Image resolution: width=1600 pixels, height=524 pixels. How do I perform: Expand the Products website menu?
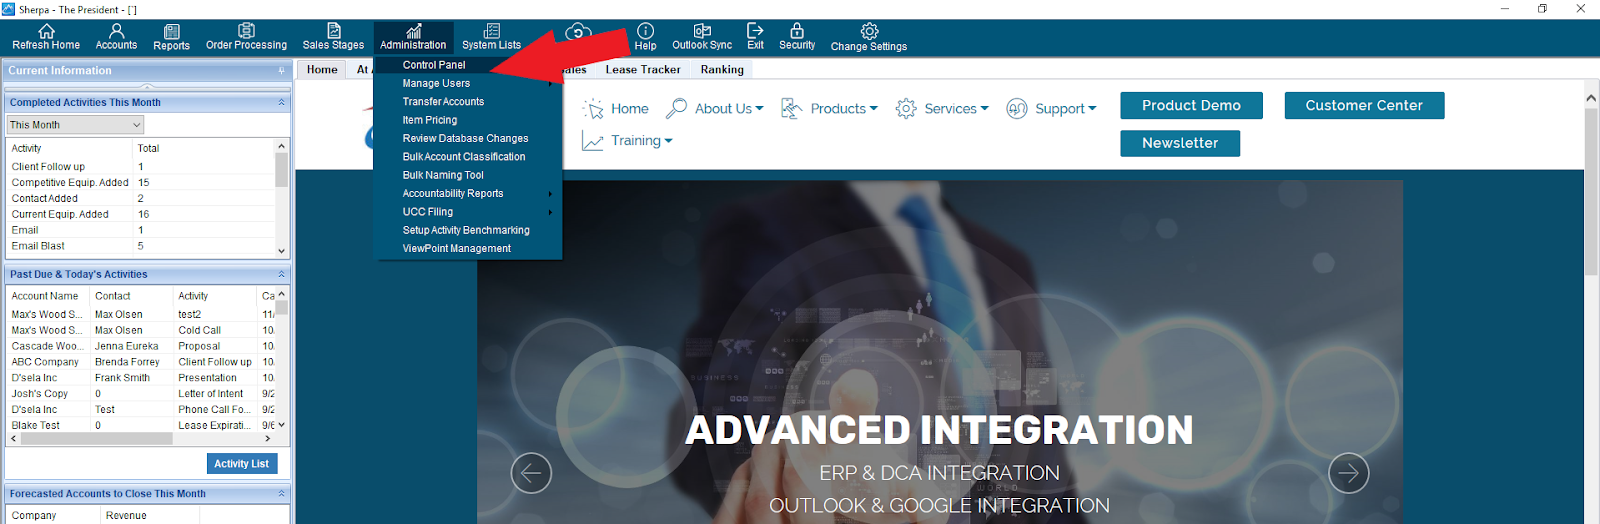(874, 109)
